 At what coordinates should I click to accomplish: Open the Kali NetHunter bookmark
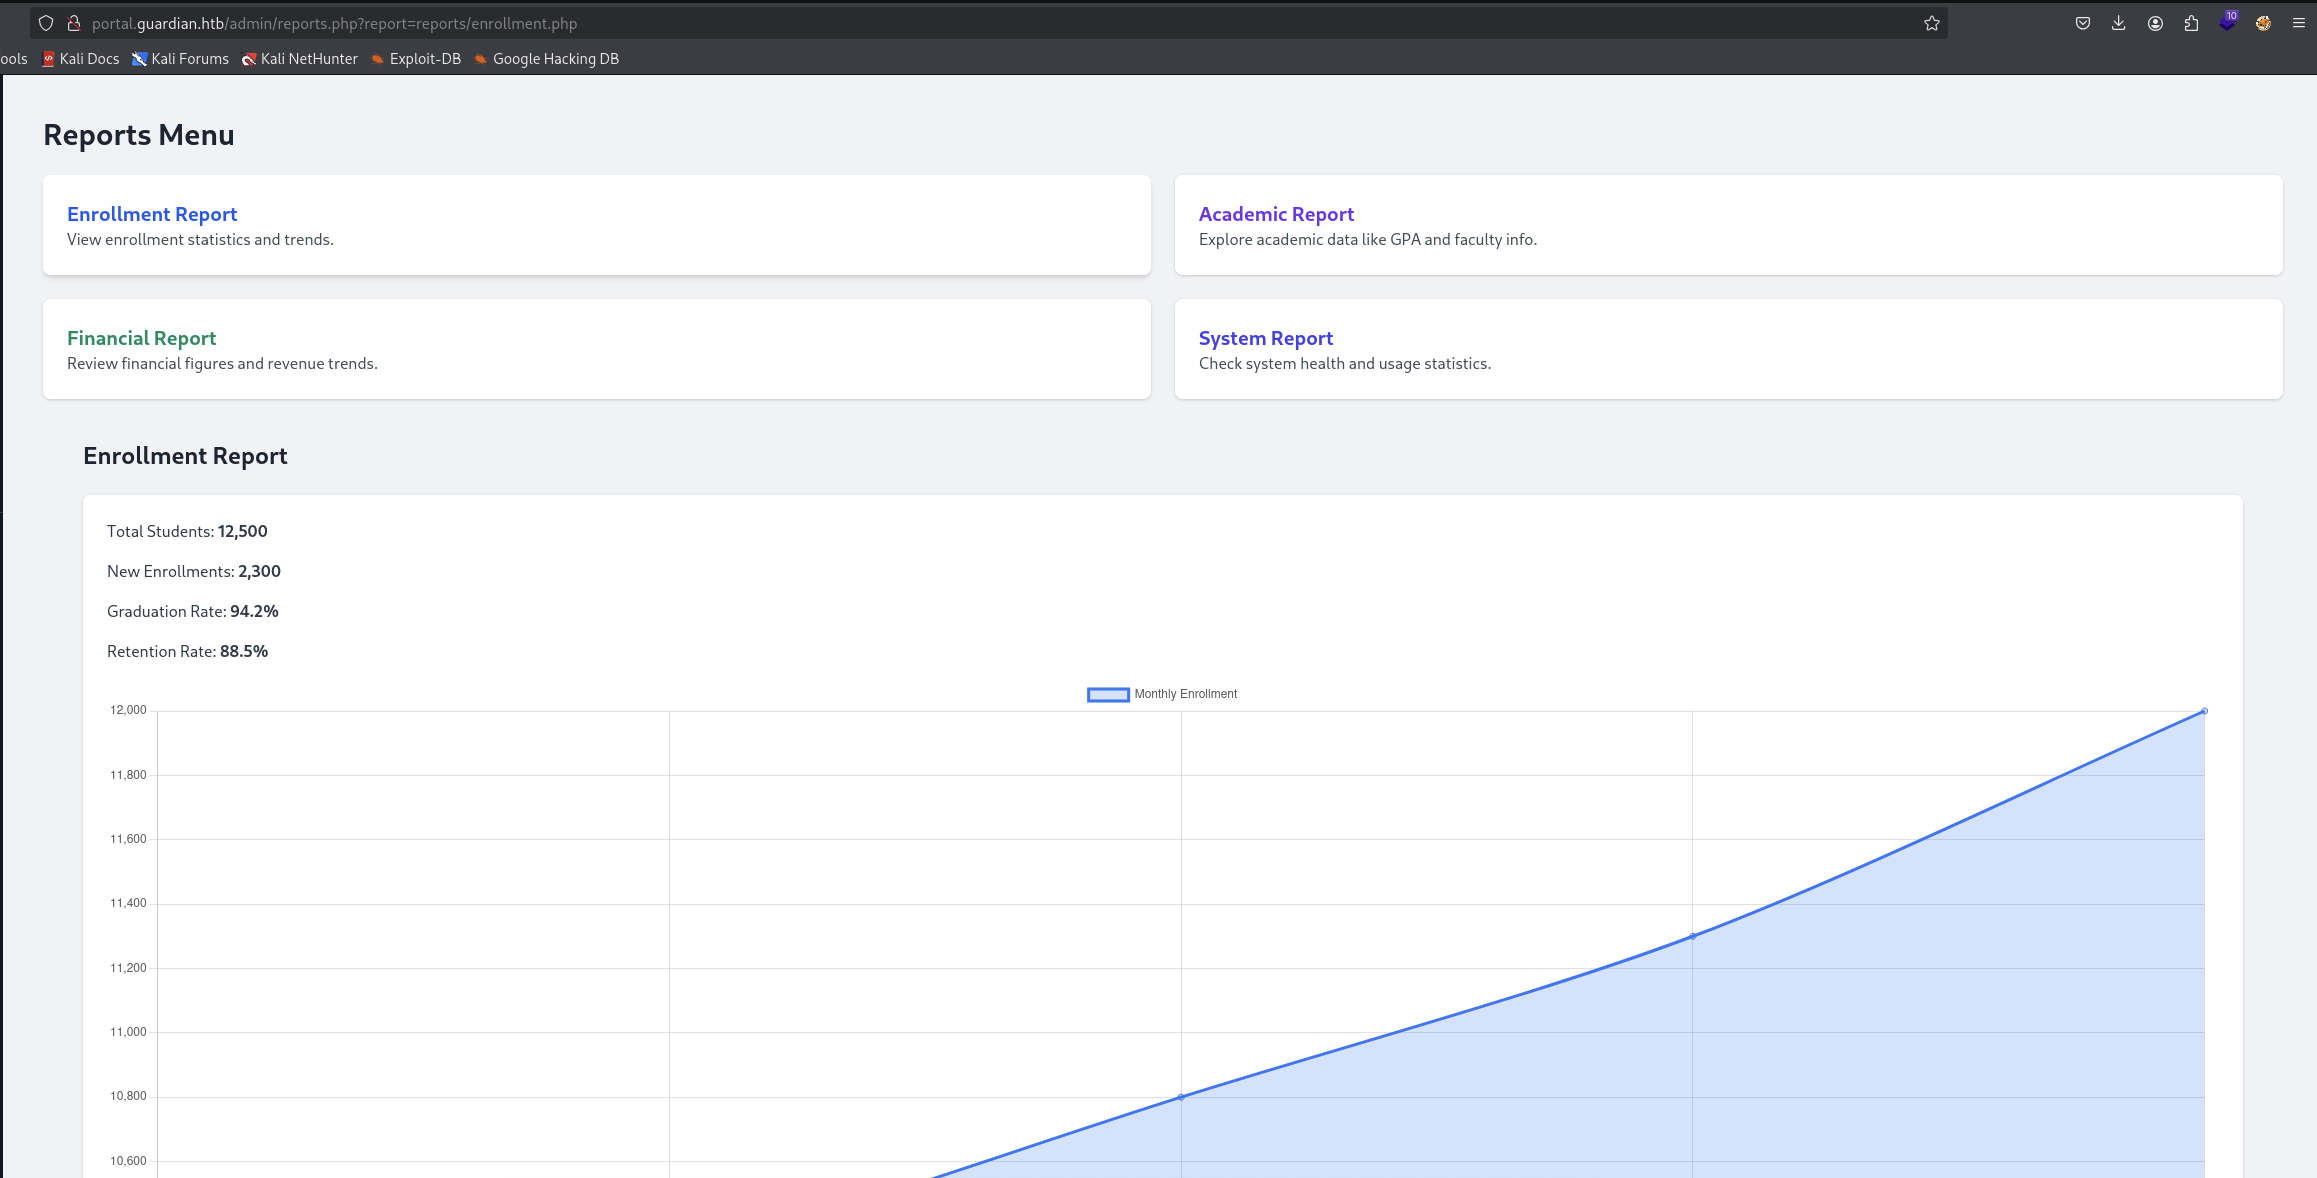[299, 59]
